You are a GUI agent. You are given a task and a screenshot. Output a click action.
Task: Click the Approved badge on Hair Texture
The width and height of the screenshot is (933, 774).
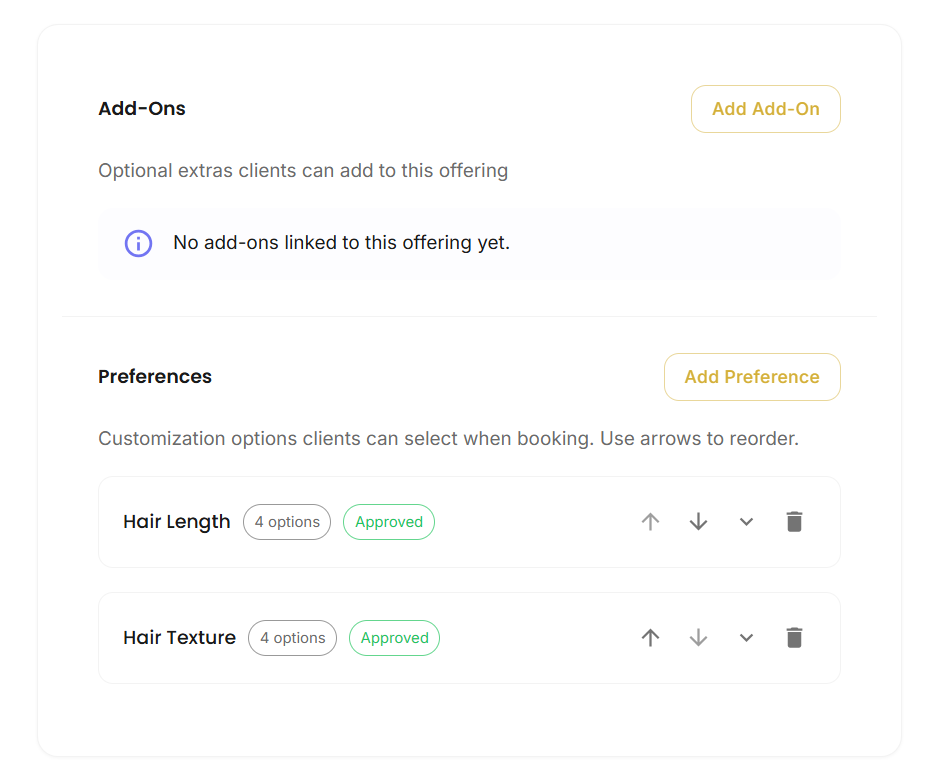click(395, 638)
